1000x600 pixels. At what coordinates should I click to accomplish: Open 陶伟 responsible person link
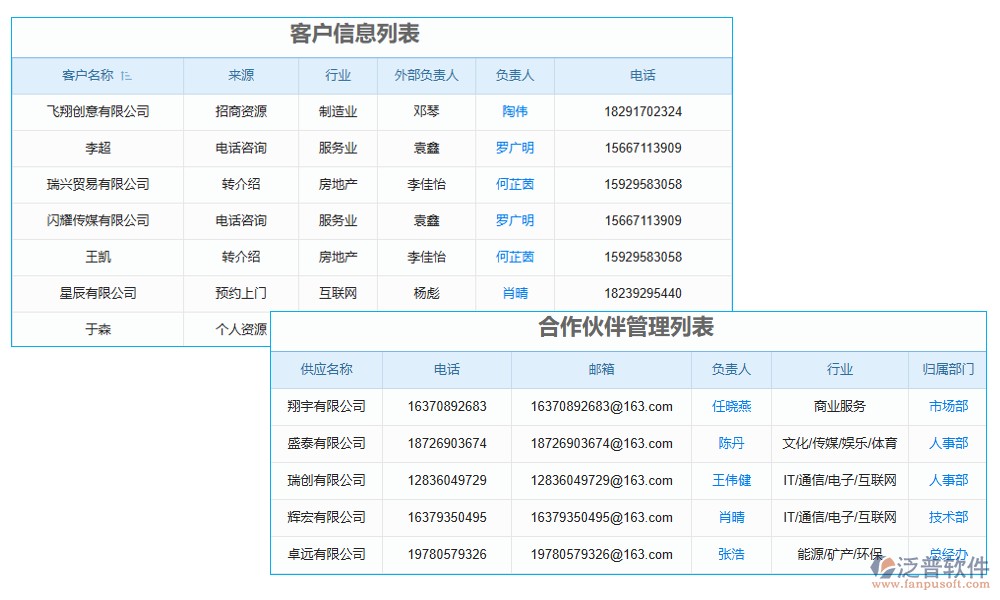[x=514, y=112]
